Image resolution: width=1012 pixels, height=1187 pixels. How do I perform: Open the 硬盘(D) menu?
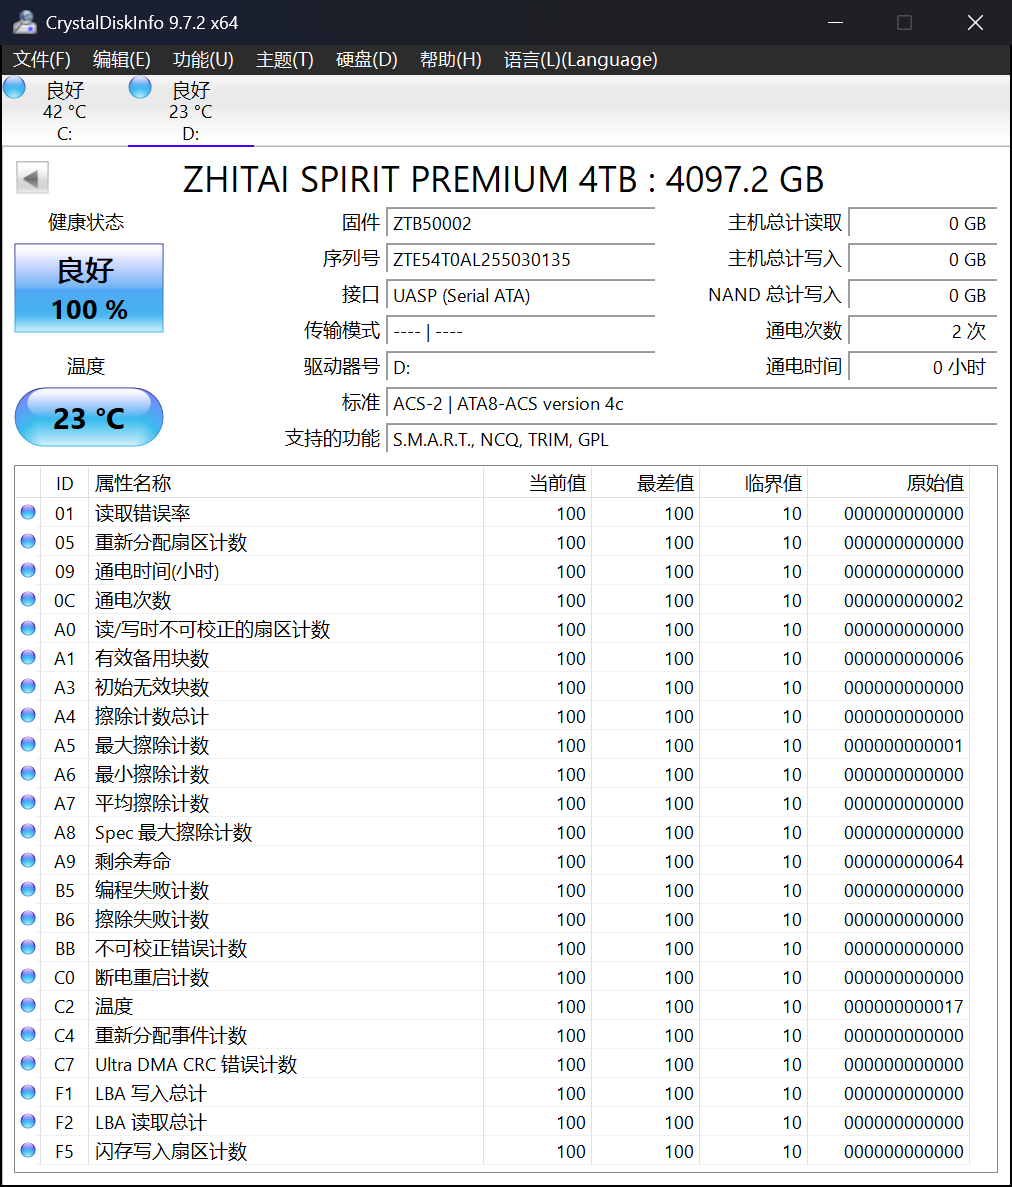(x=364, y=60)
